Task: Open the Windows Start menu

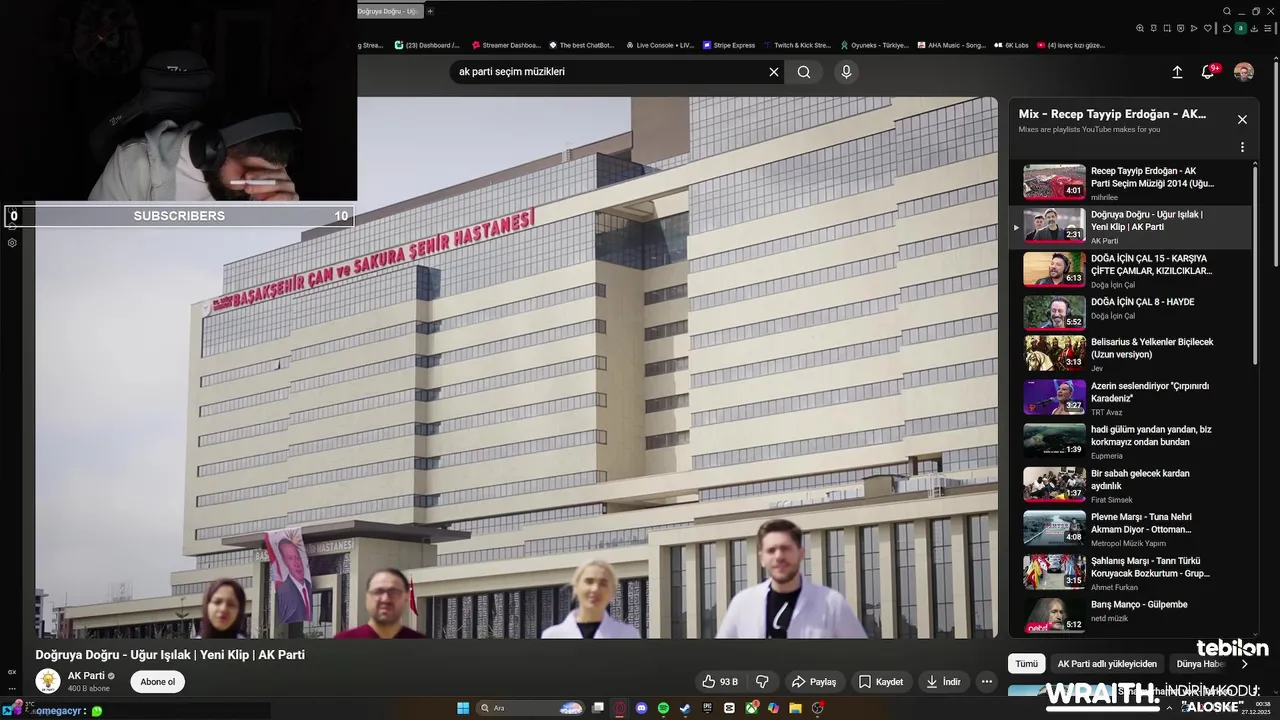Action: (463, 708)
